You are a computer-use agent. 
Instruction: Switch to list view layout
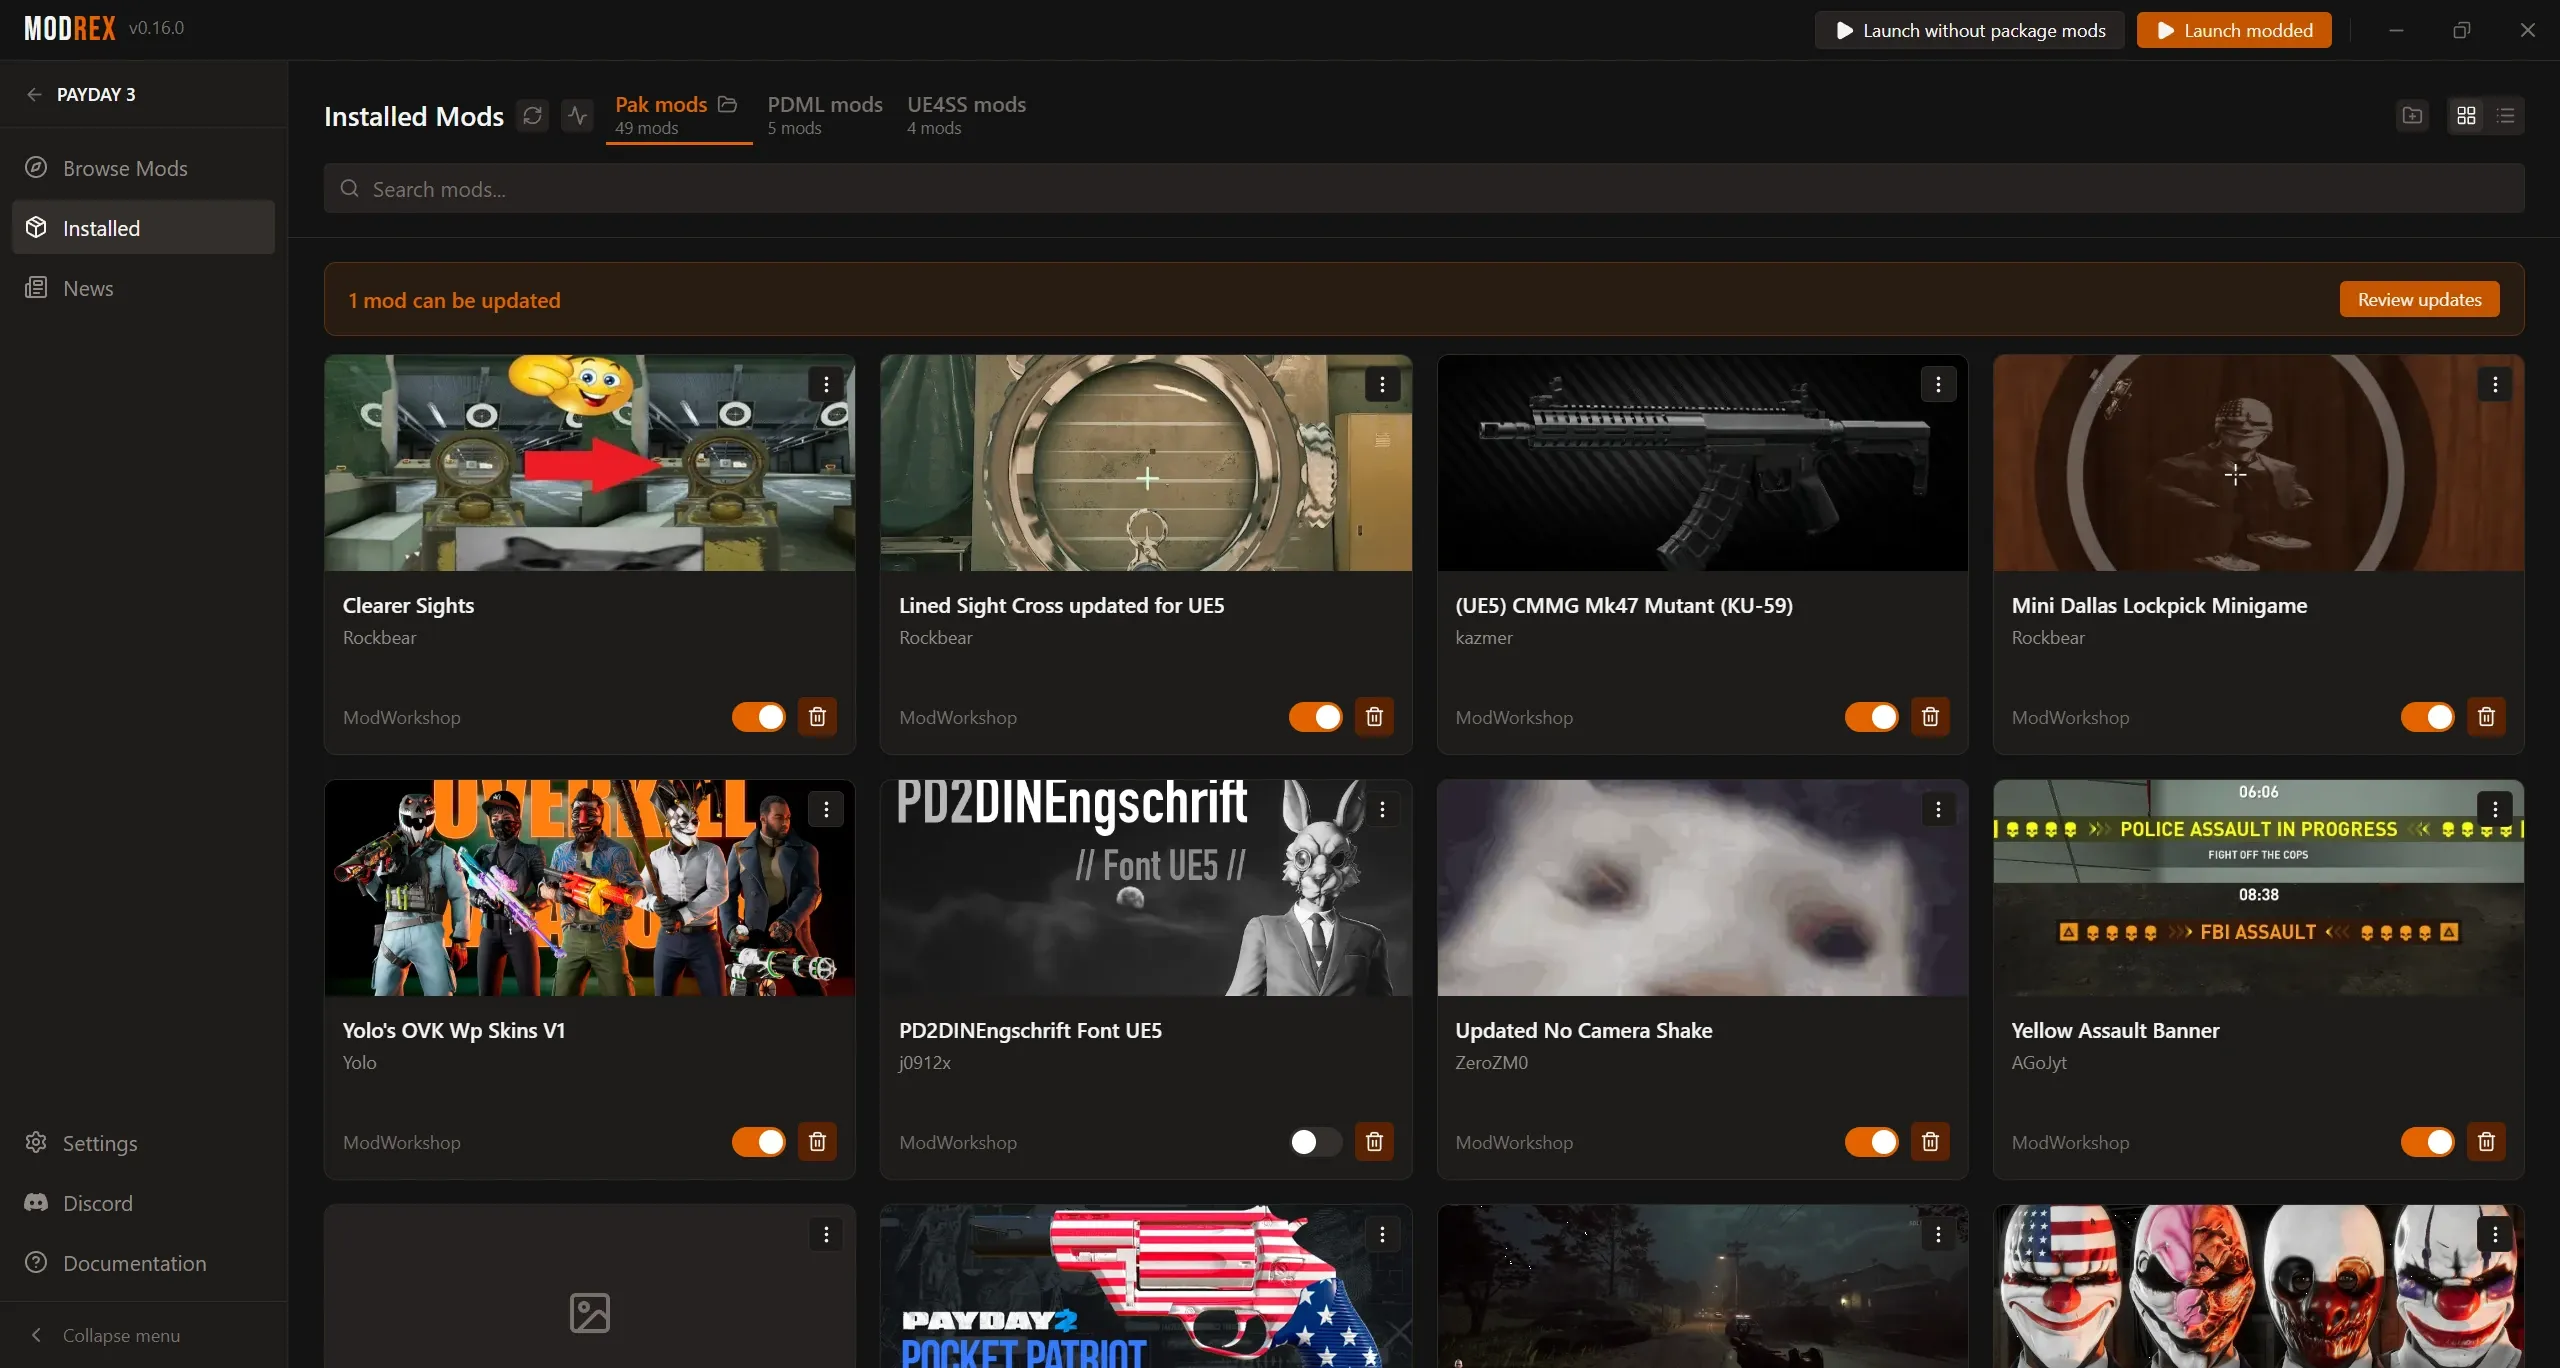coord(2506,116)
